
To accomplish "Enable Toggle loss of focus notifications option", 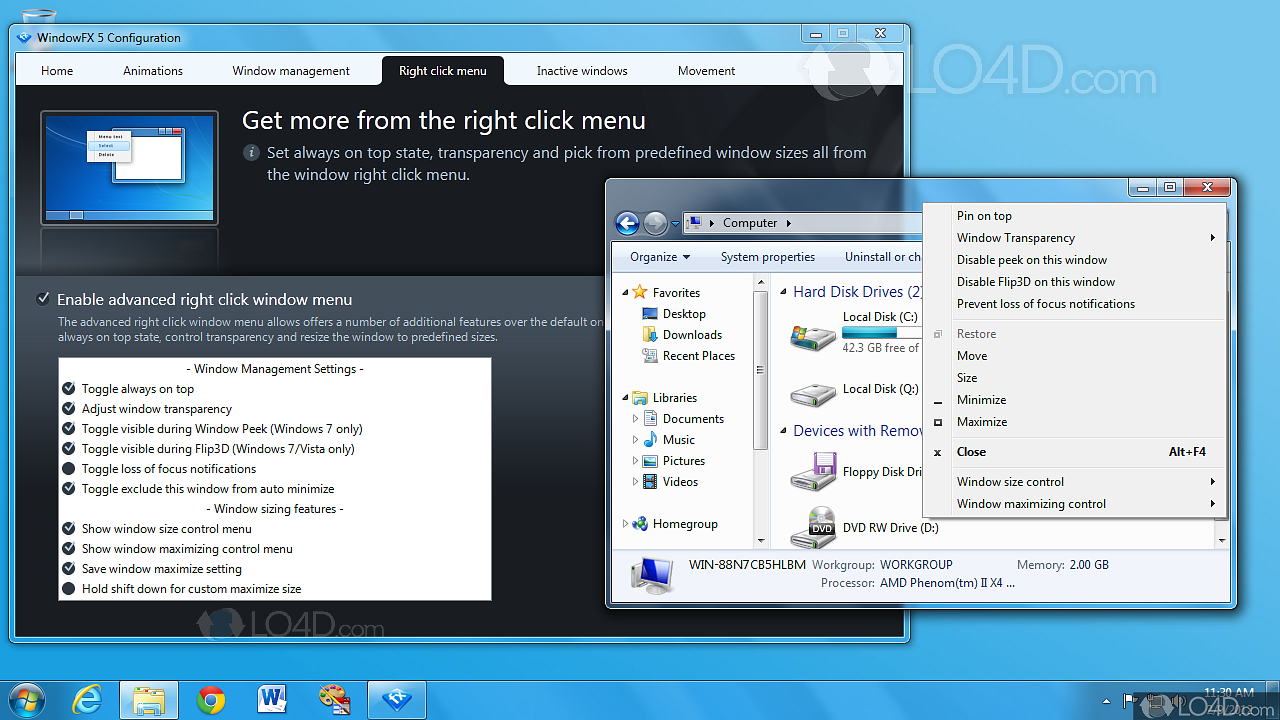I will point(69,469).
